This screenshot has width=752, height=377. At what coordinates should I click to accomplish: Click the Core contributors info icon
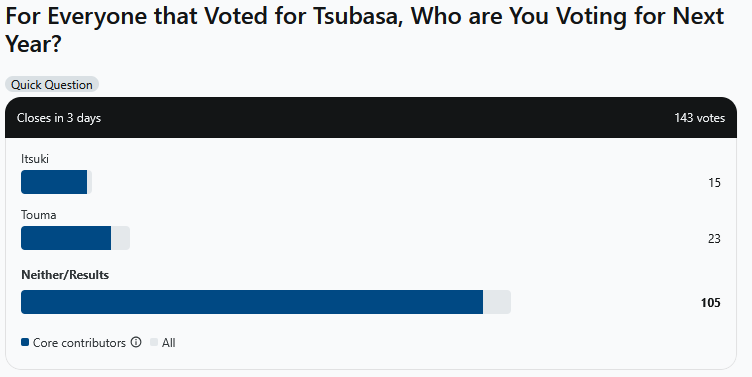click(136, 342)
